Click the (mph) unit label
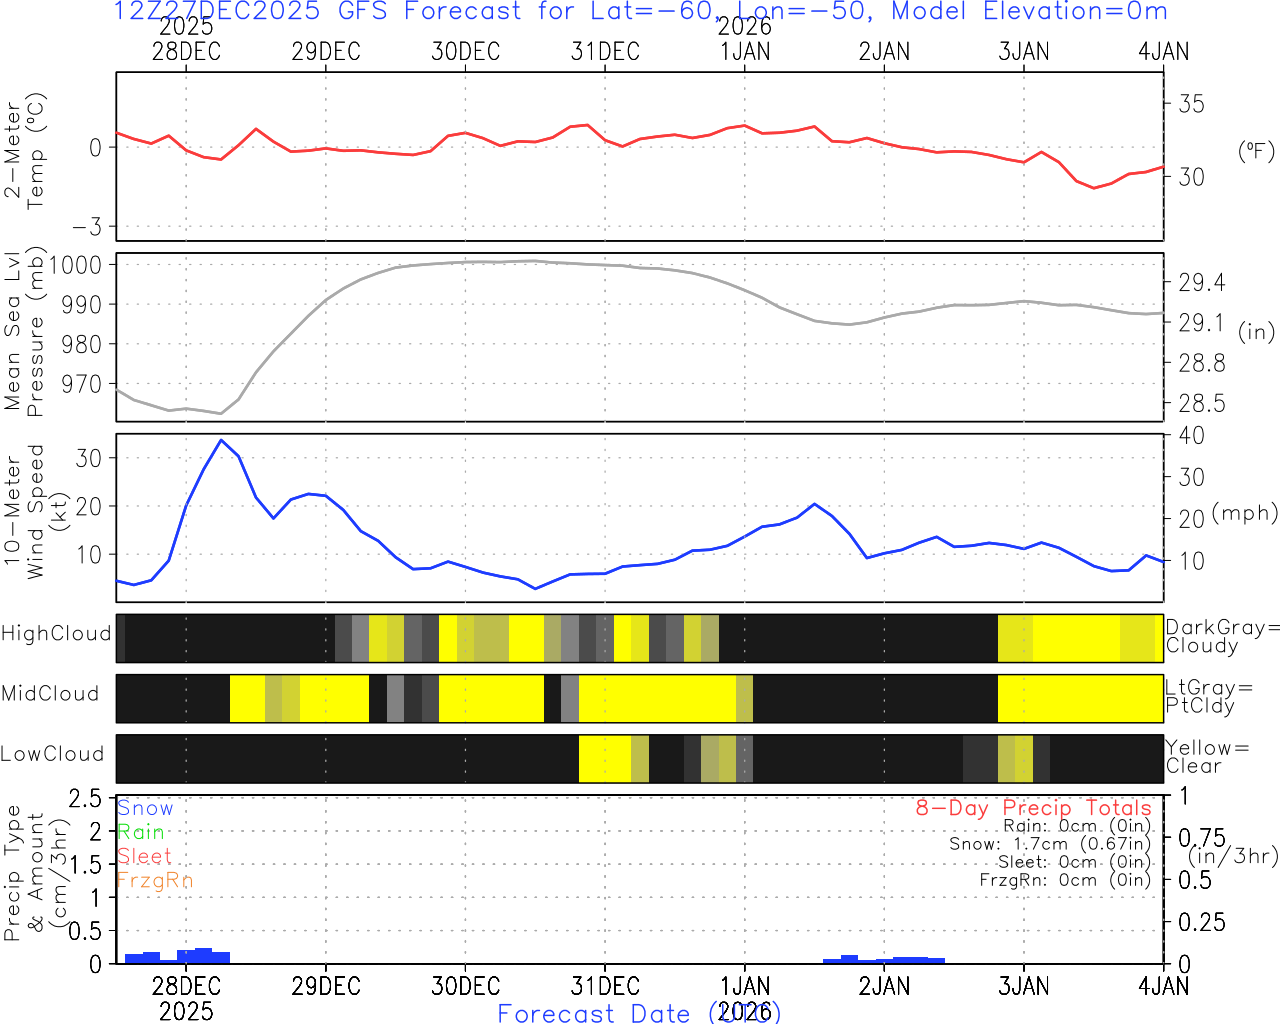The height and width of the screenshot is (1024, 1280). [x=1245, y=513]
